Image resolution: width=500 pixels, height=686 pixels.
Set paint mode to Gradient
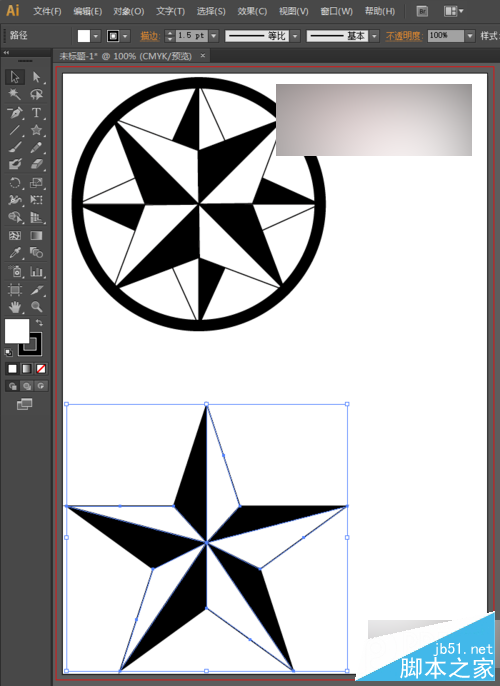(27, 369)
